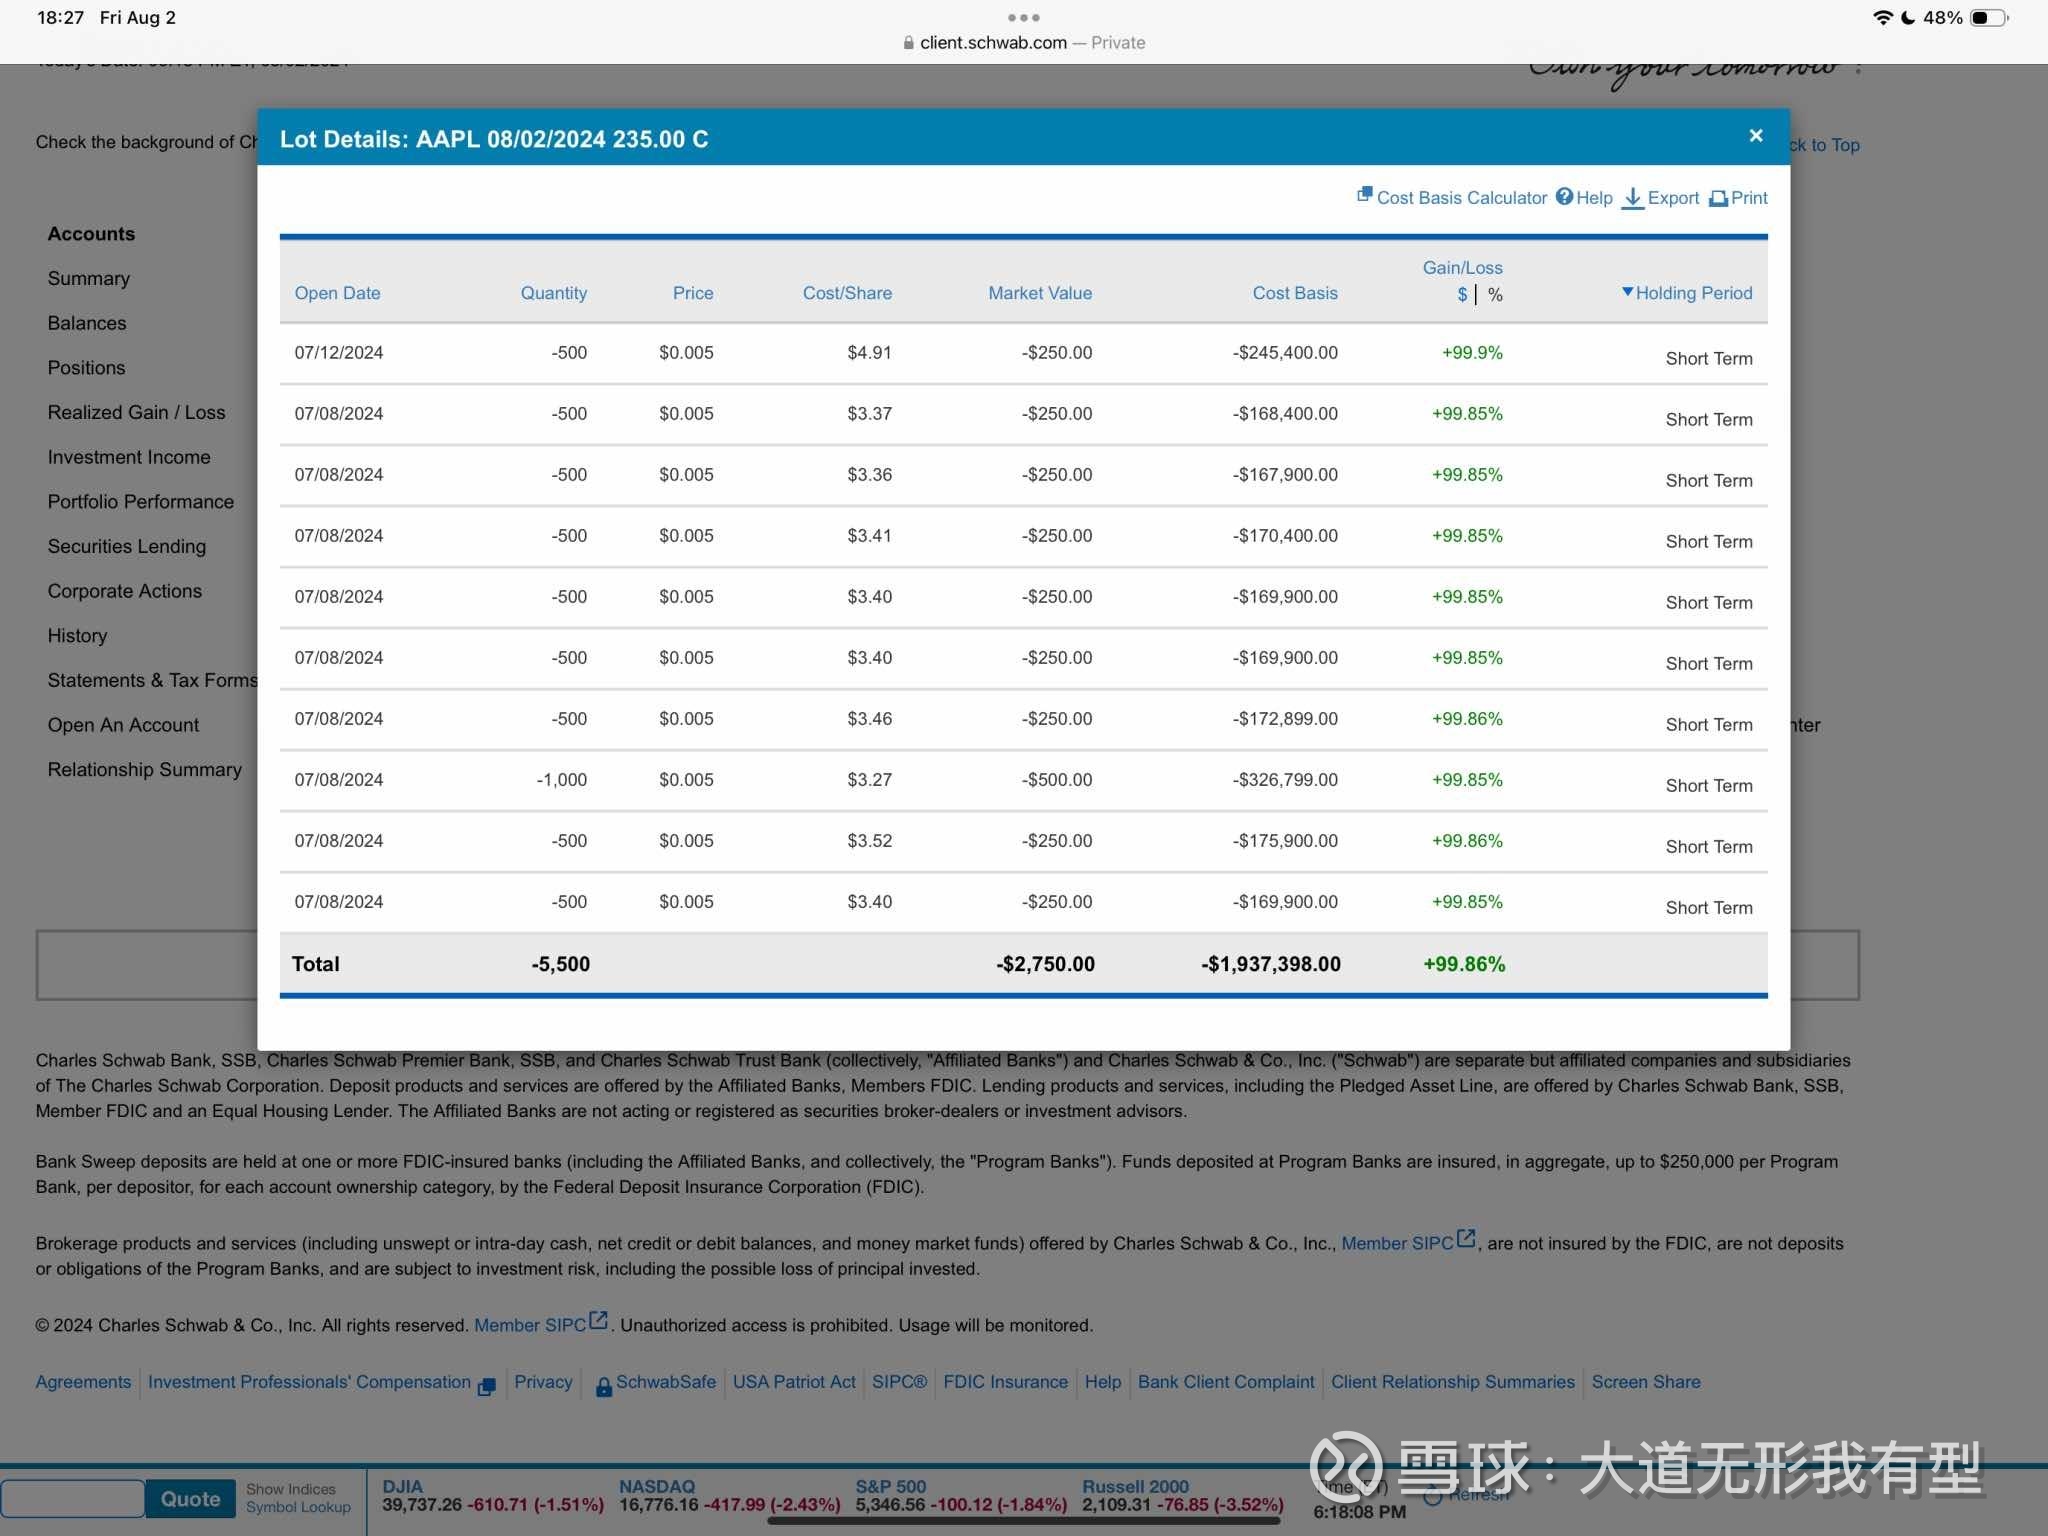Image resolution: width=2048 pixels, height=1536 pixels.
Task: Tap the three-dot multitasking control
Action: click(1023, 17)
